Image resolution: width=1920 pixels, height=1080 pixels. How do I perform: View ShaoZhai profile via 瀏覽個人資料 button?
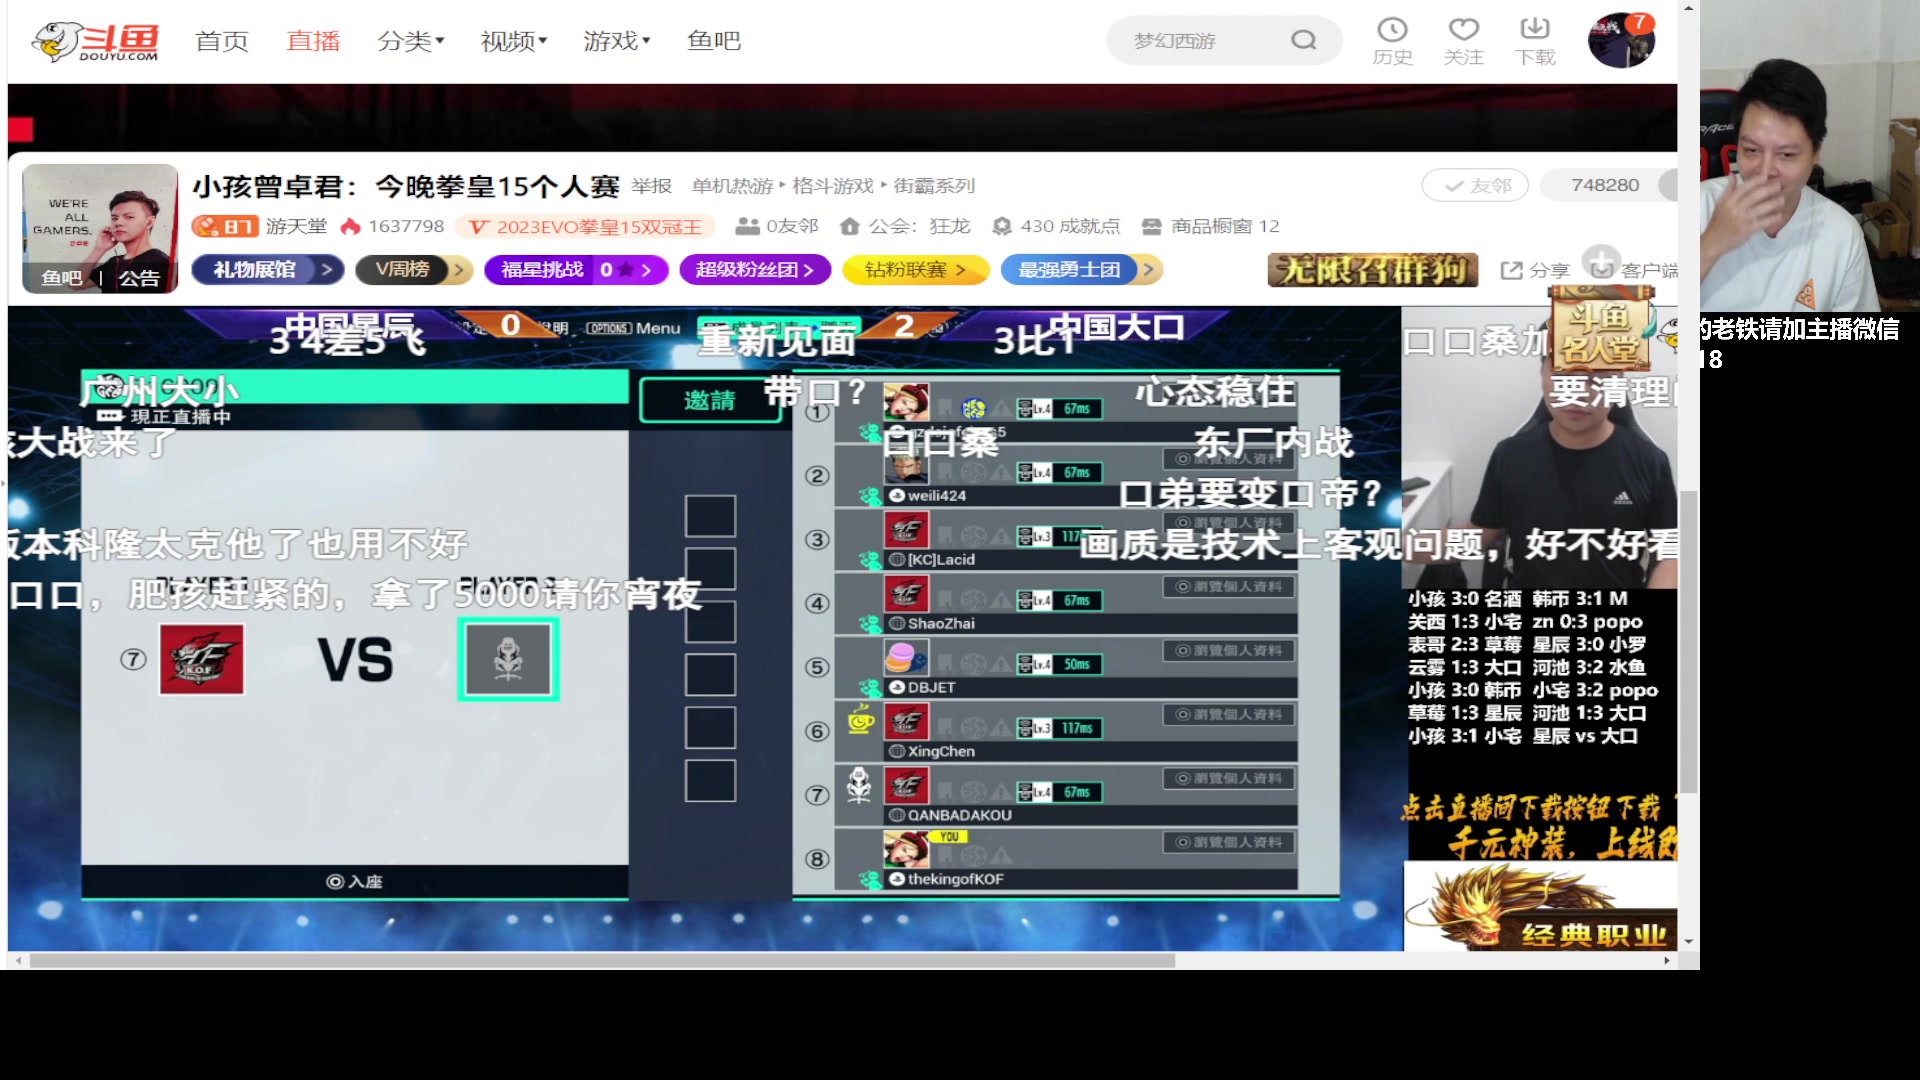(1229, 587)
